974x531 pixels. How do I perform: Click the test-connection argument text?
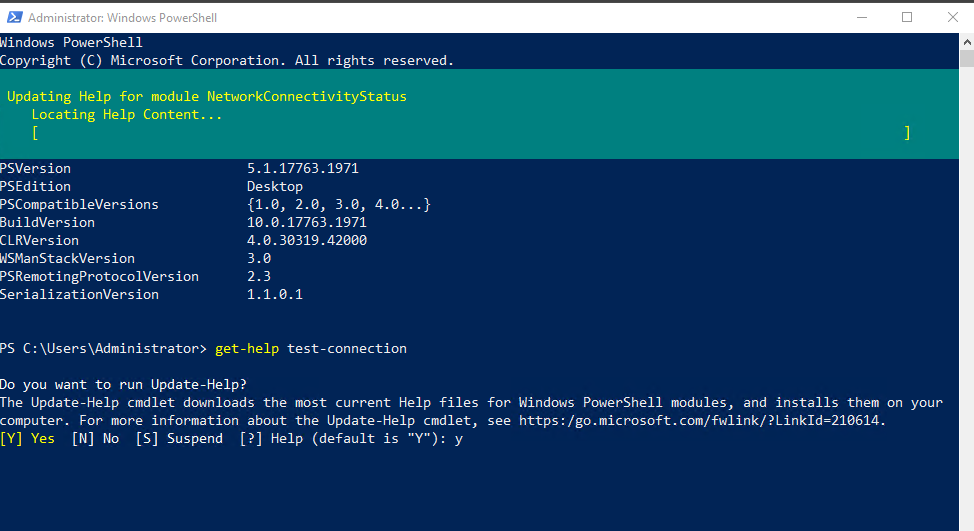pos(347,348)
